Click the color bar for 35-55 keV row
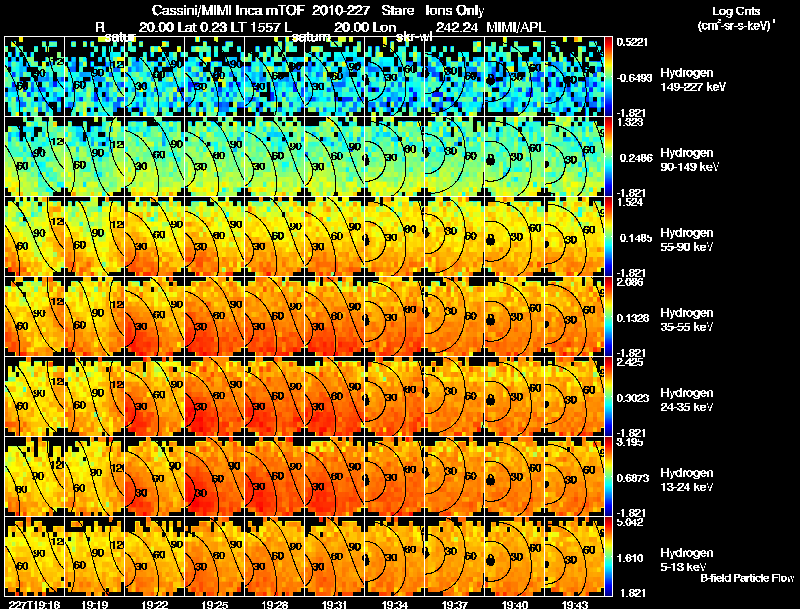The image size is (800, 609). [x=608, y=317]
